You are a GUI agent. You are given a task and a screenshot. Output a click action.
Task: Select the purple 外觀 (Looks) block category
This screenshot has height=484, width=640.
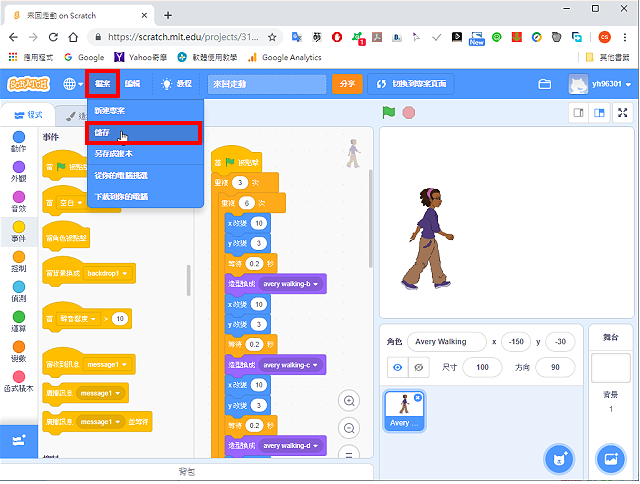click(19, 171)
